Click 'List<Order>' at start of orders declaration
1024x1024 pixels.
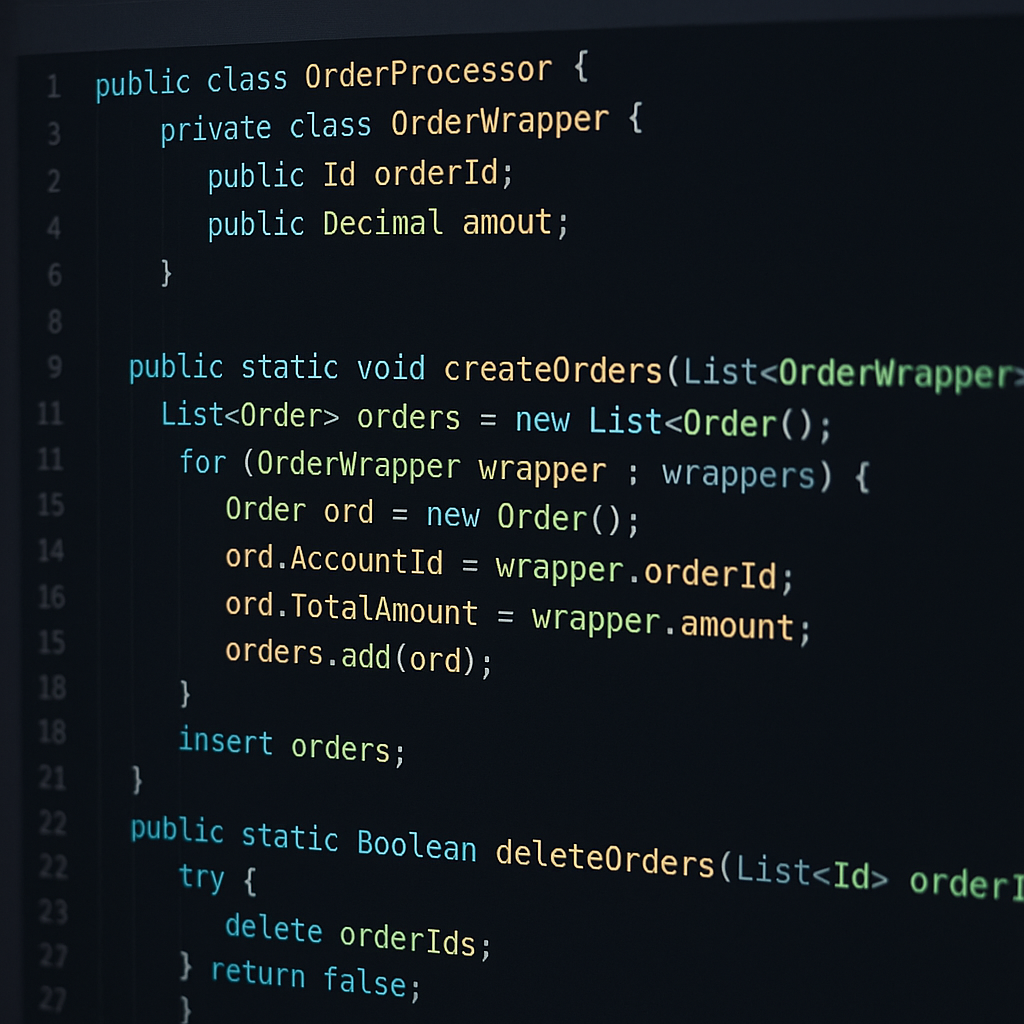tap(250, 415)
